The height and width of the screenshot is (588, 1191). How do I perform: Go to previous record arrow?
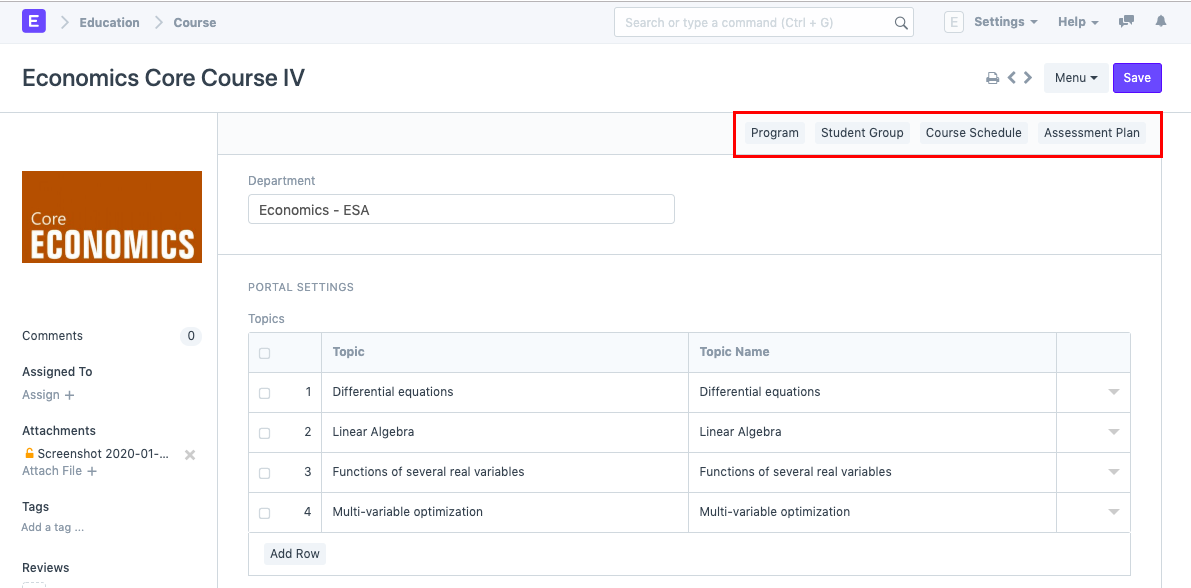tap(1012, 78)
